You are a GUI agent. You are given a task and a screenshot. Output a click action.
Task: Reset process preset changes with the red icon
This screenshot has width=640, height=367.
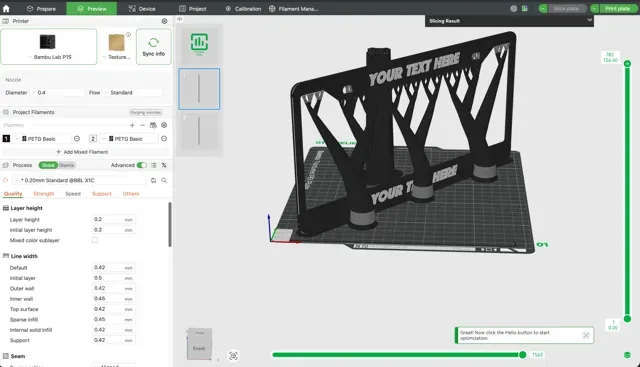6,180
